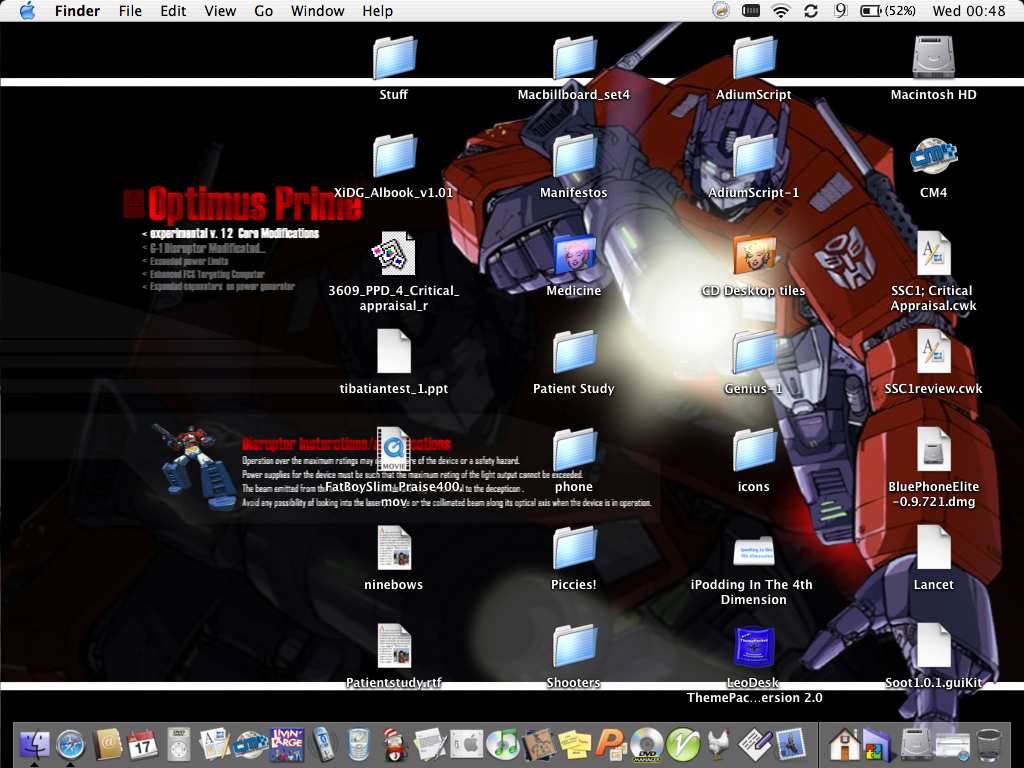This screenshot has width=1024, height=768.
Task: Click the Mail stamp icon in dock
Action: click(790, 743)
